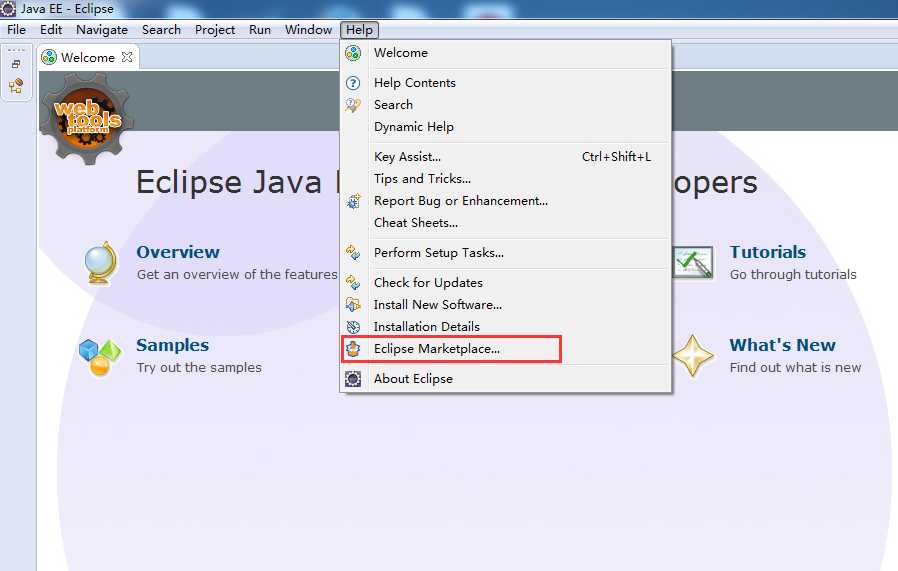Click the Welcome globe icon in Help menu
Image resolution: width=898 pixels, height=571 pixels.
[x=353, y=53]
